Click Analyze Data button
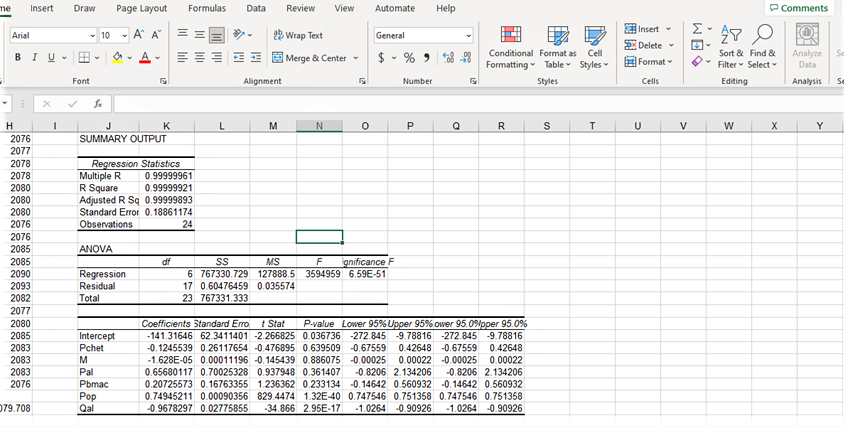The image size is (844, 429). (x=807, y=47)
